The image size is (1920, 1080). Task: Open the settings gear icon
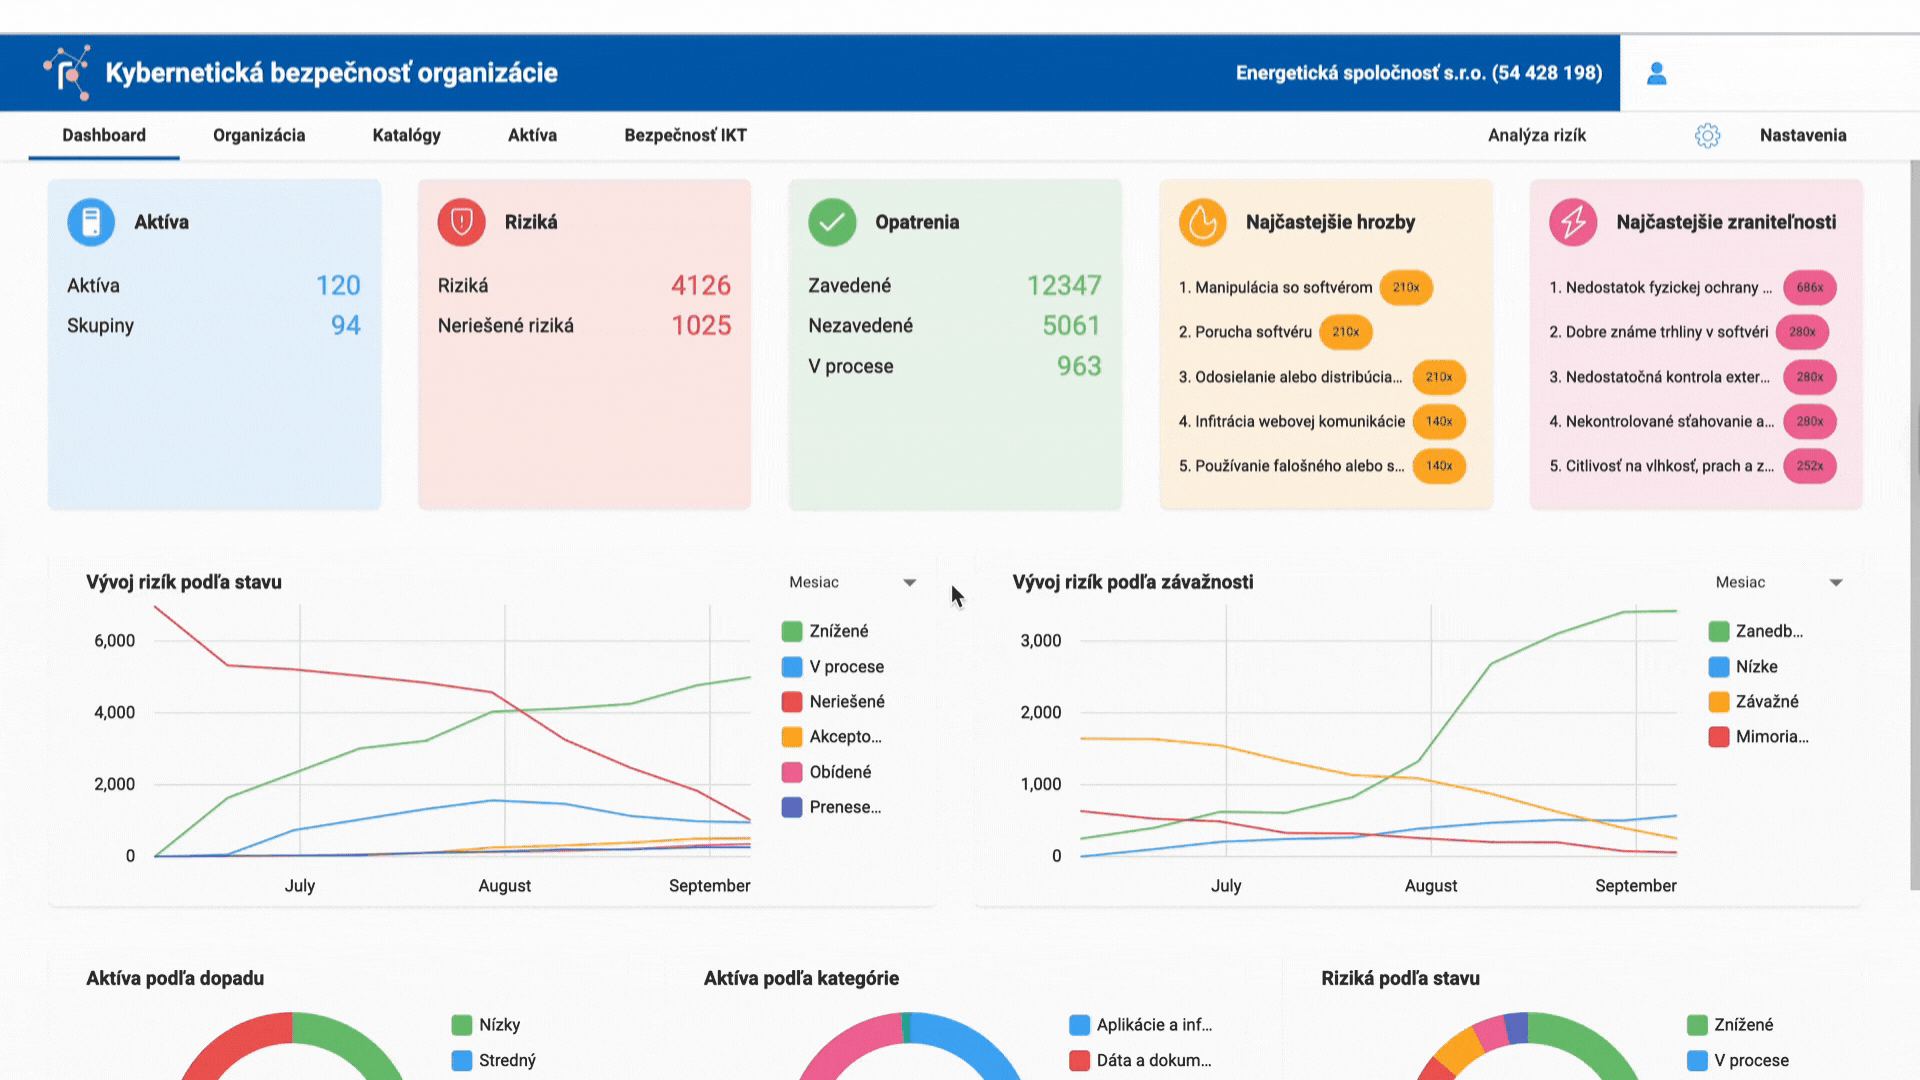(x=1707, y=135)
